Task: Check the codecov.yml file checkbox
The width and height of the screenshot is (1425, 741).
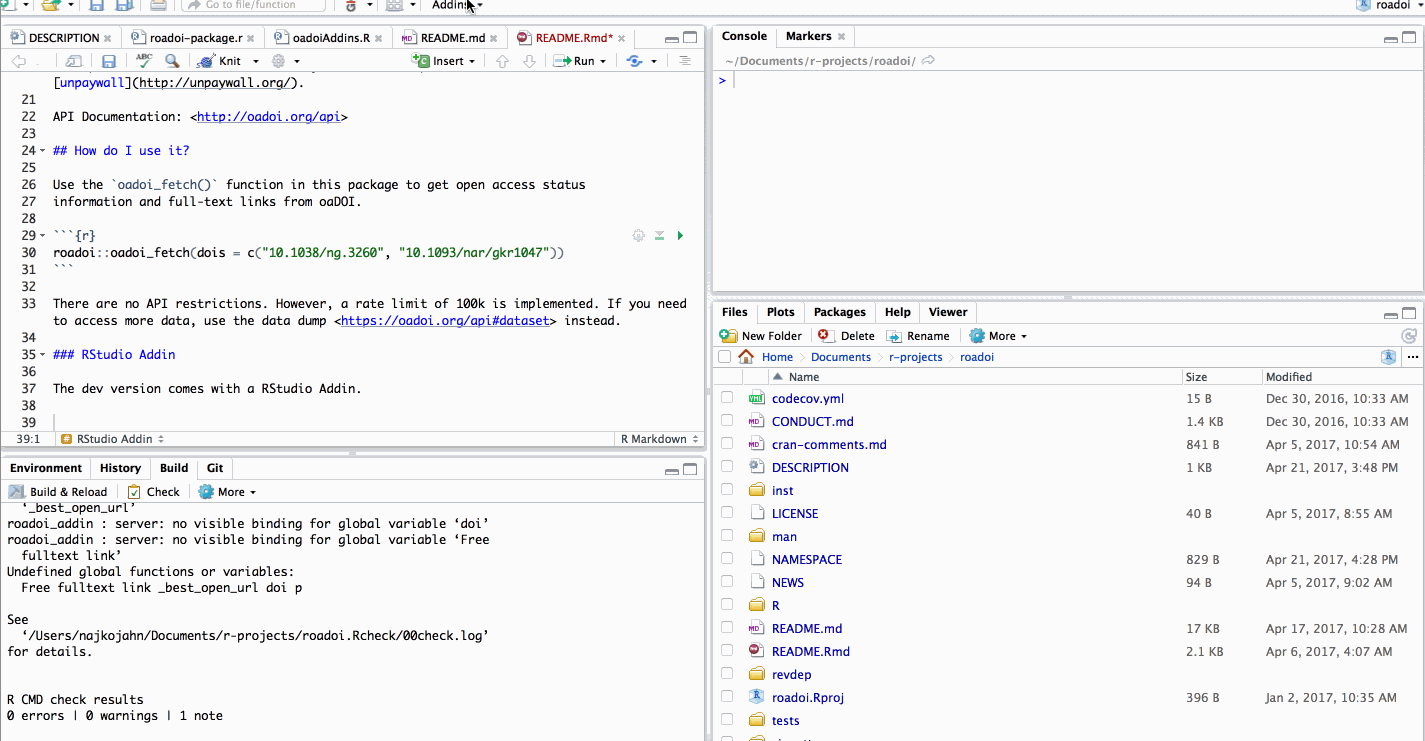Action: (727, 398)
